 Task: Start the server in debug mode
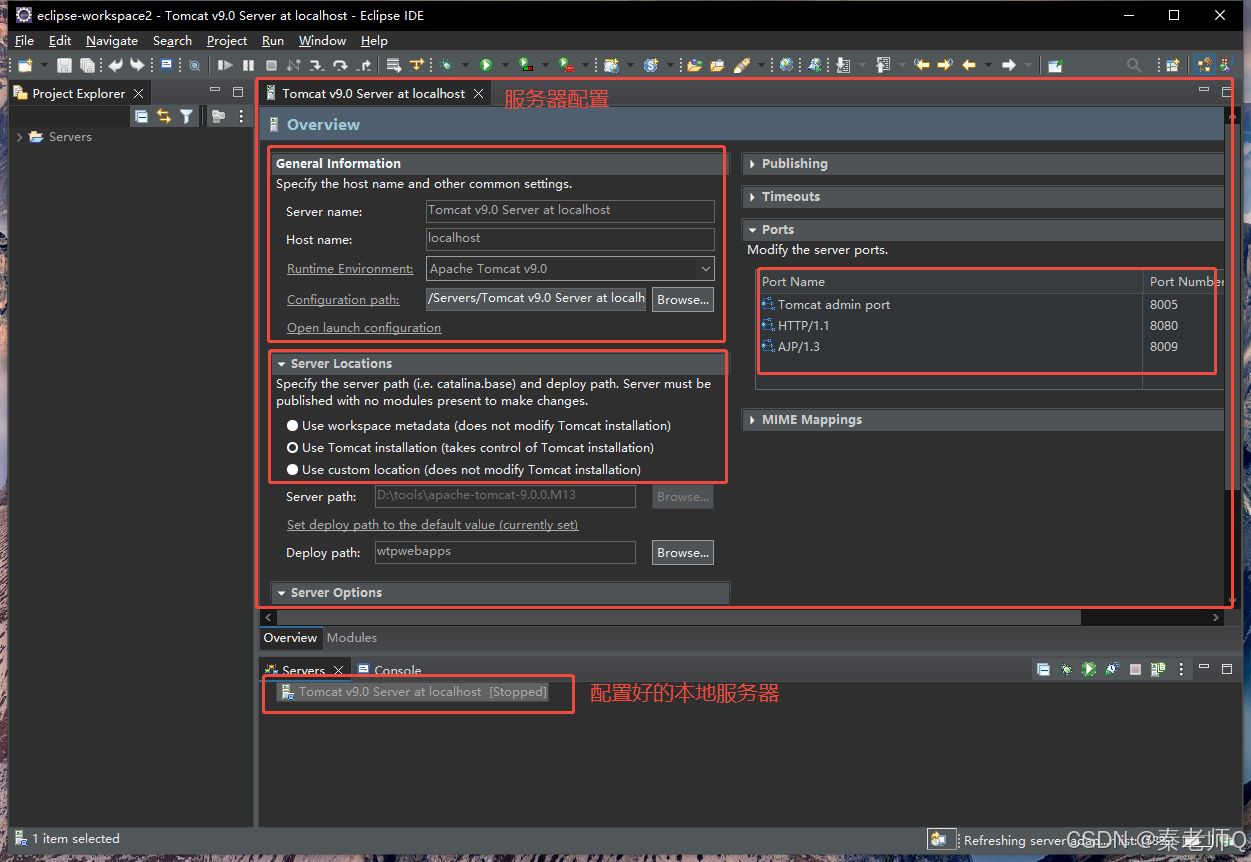[x=1066, y=669]
